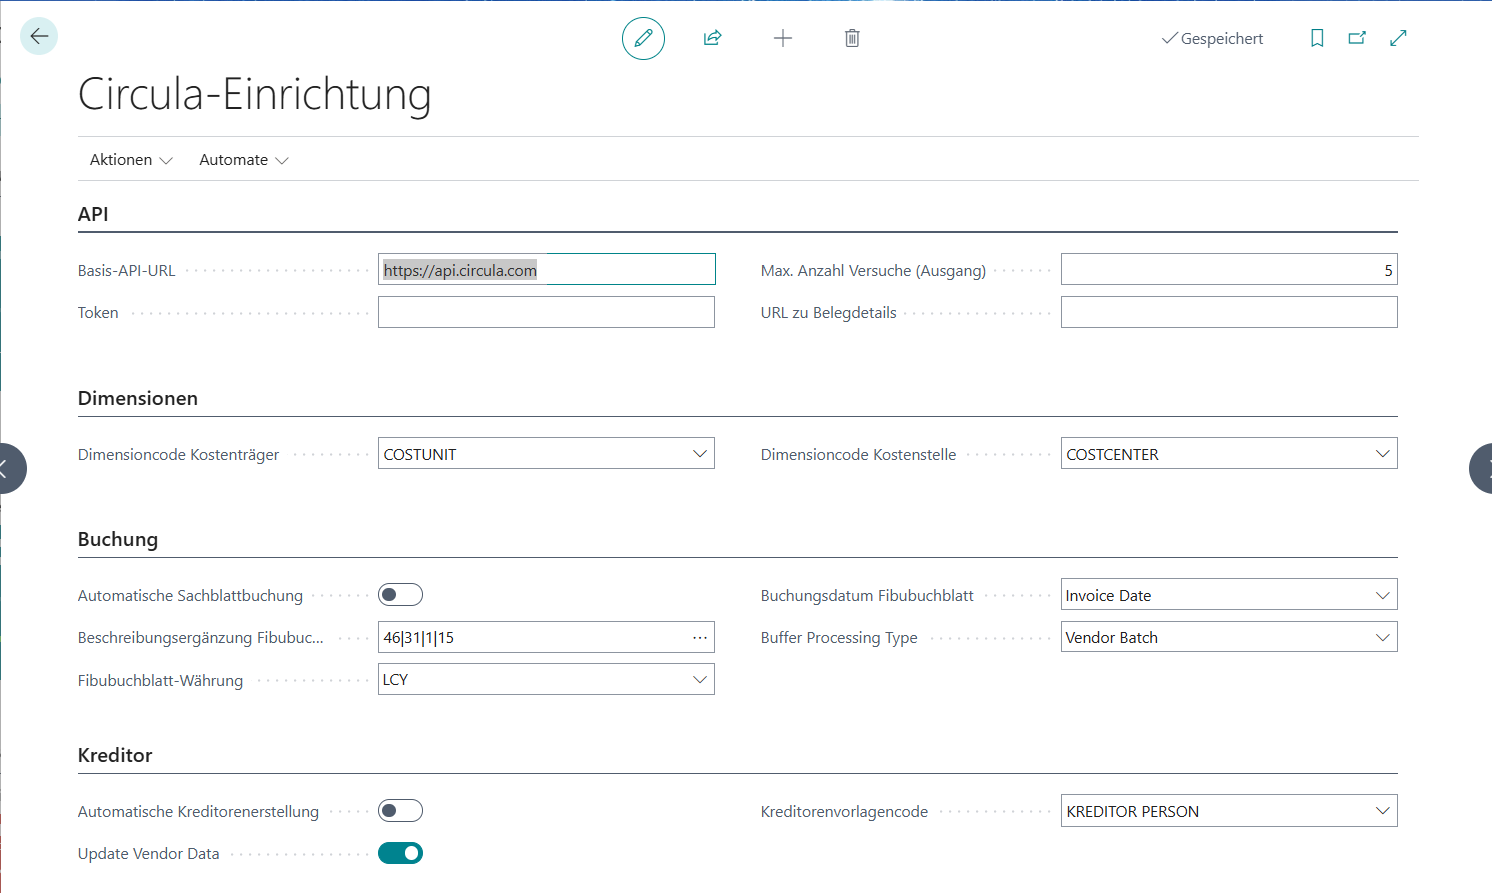Click the Kreditorenvorlagencode label

[x=844, y=812]
